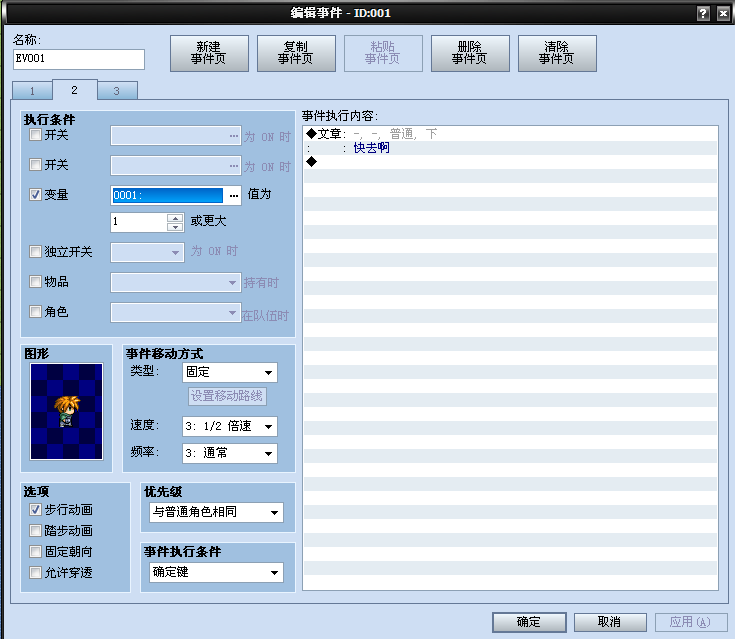
Task: Decrease variable value with down arrow
Action: 175,227
